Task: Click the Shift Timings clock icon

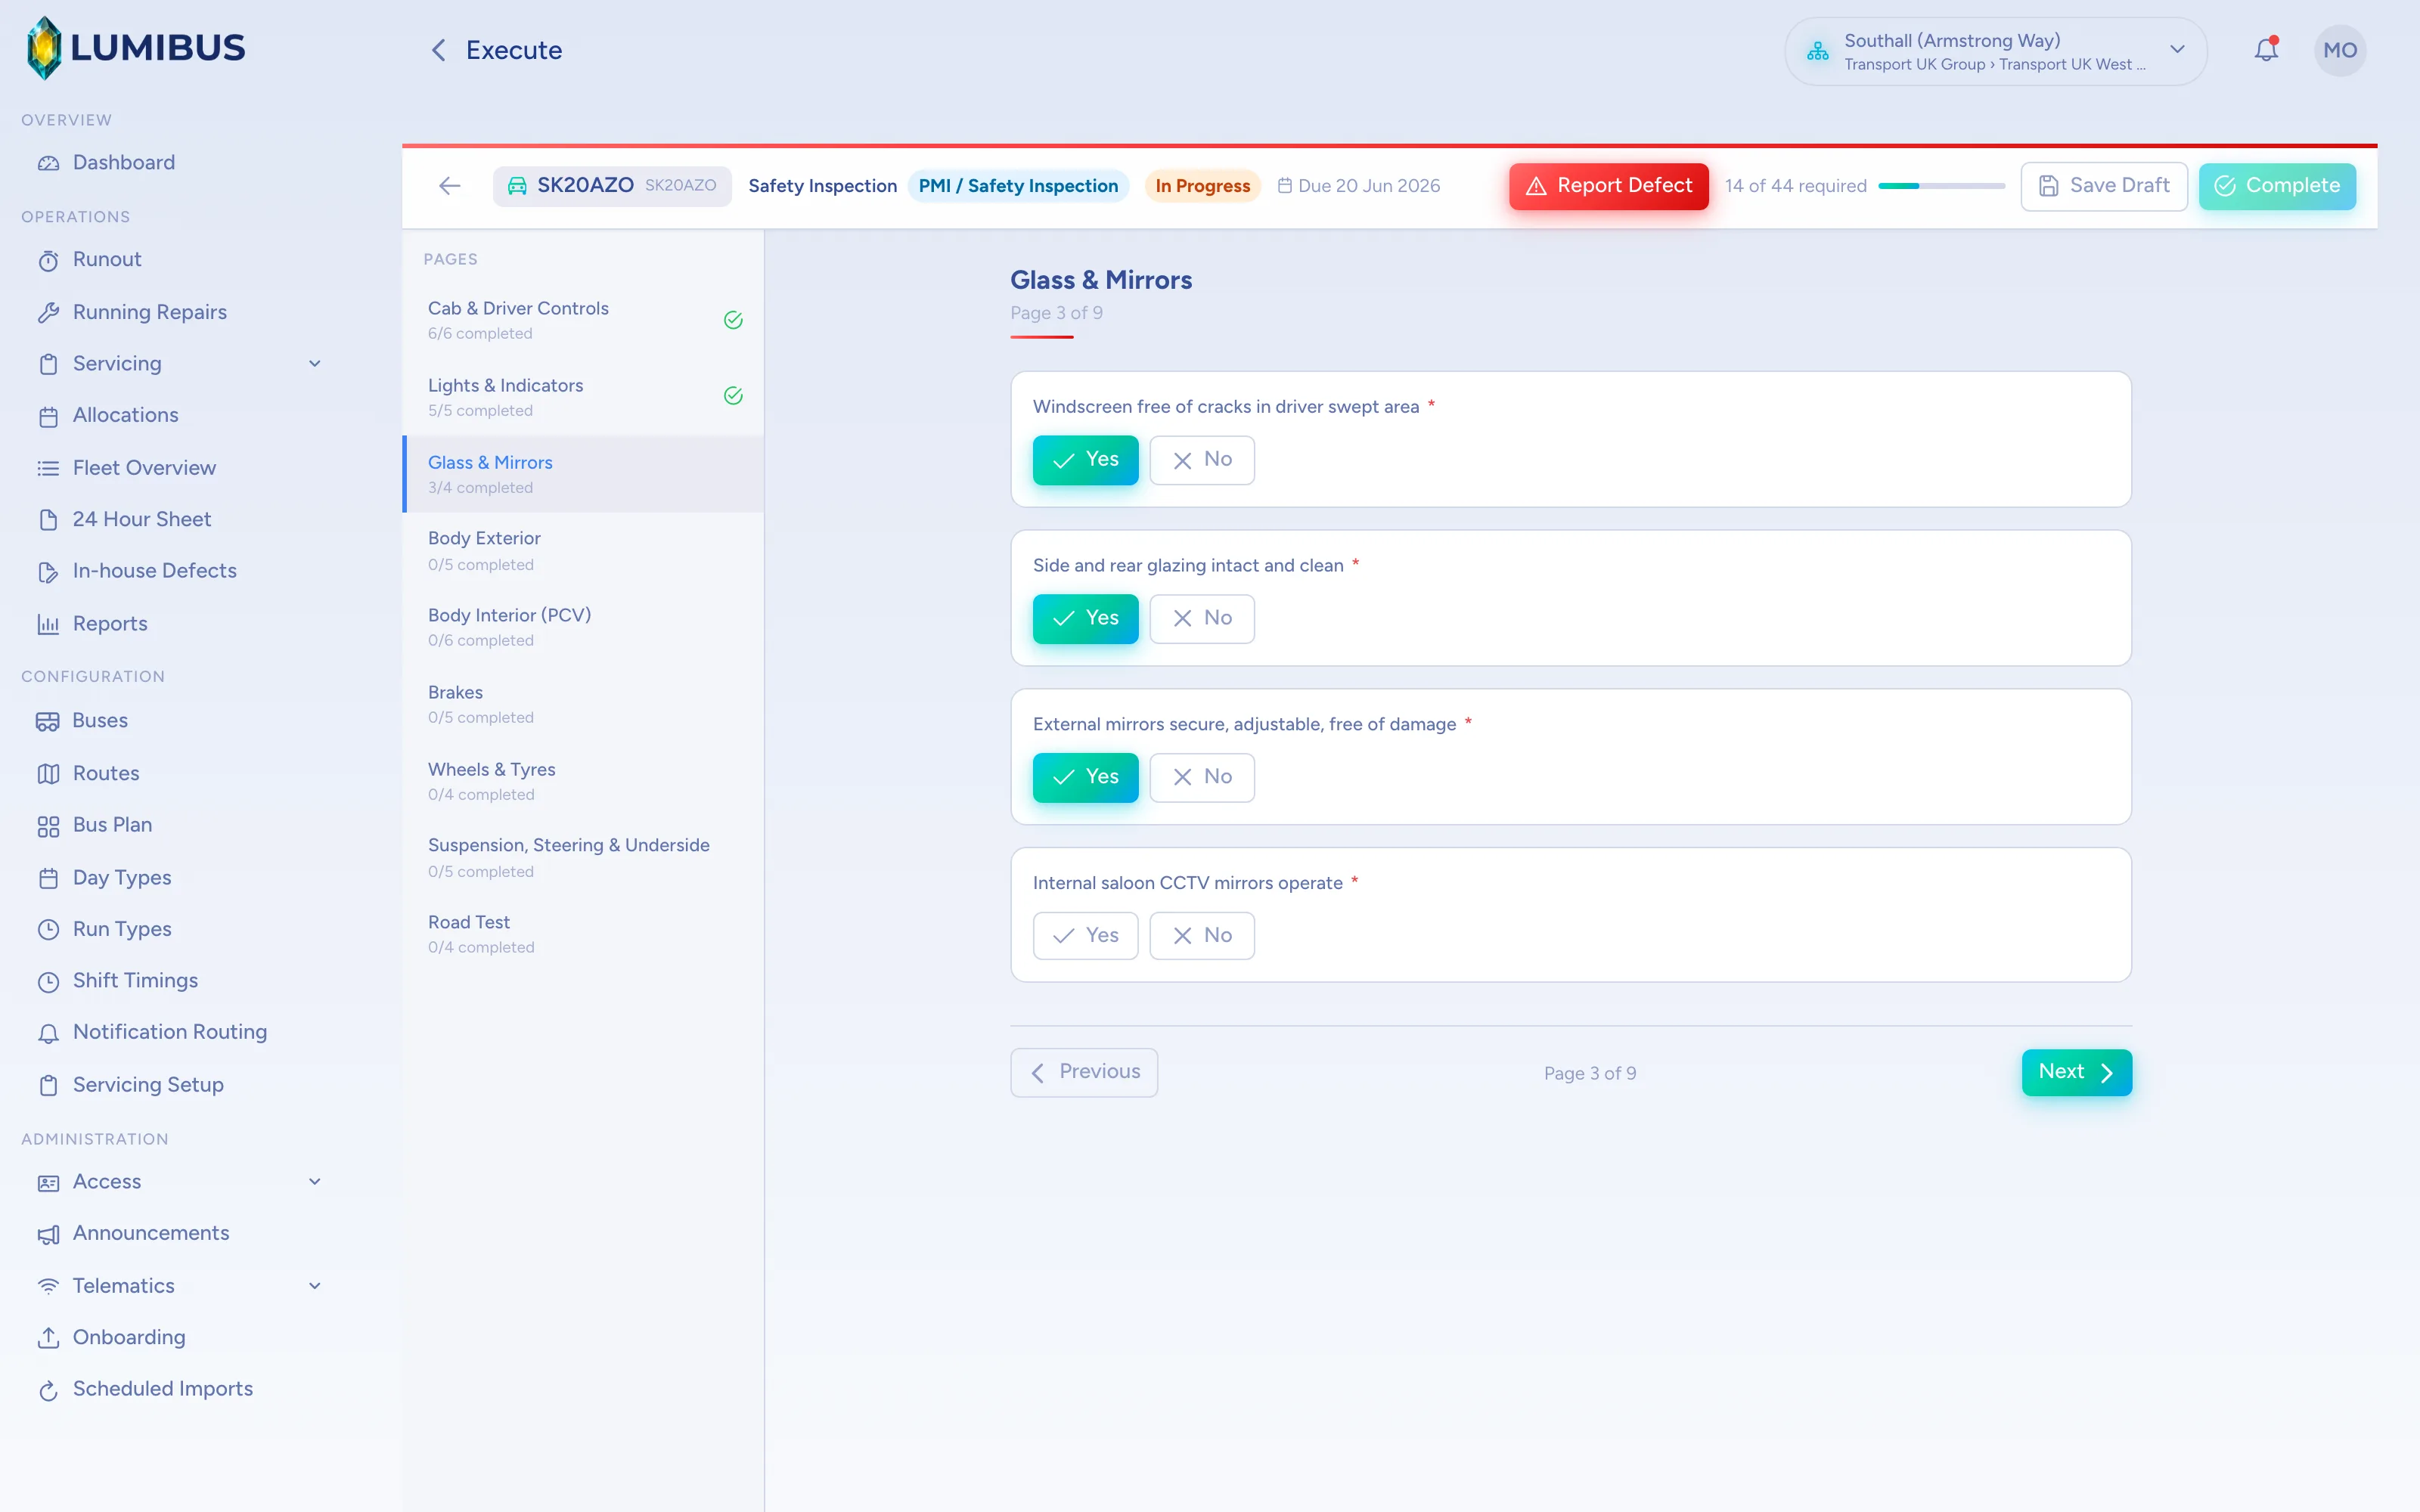Action: point(48,982)
